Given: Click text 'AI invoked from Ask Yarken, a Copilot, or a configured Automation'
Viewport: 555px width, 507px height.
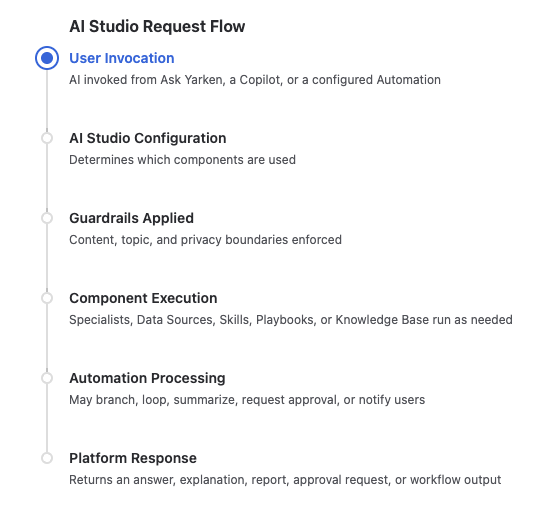Looking at the screenshot, I should pyautogui.click(x=255, y=80).
